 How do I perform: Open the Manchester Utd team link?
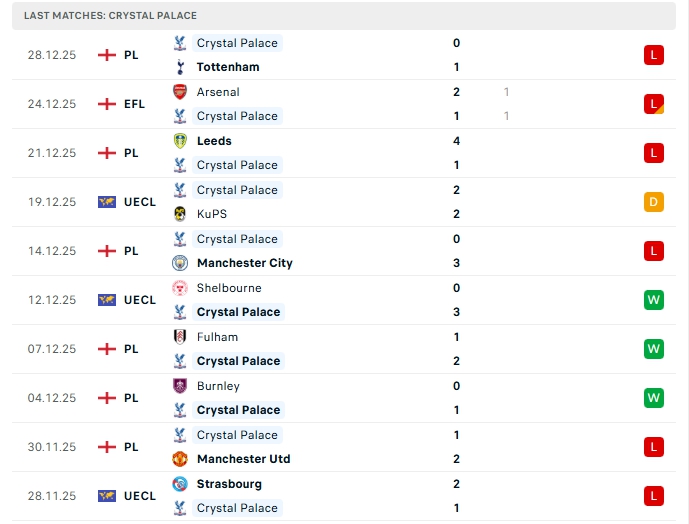pos(243,459)
